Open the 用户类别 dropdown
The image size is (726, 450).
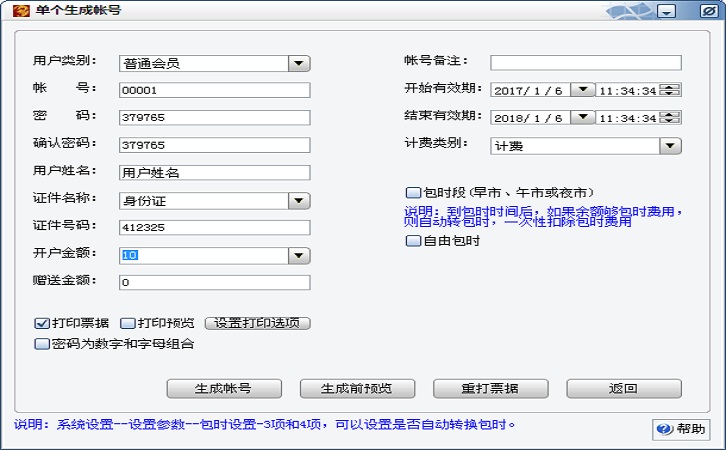click(299, 63)
